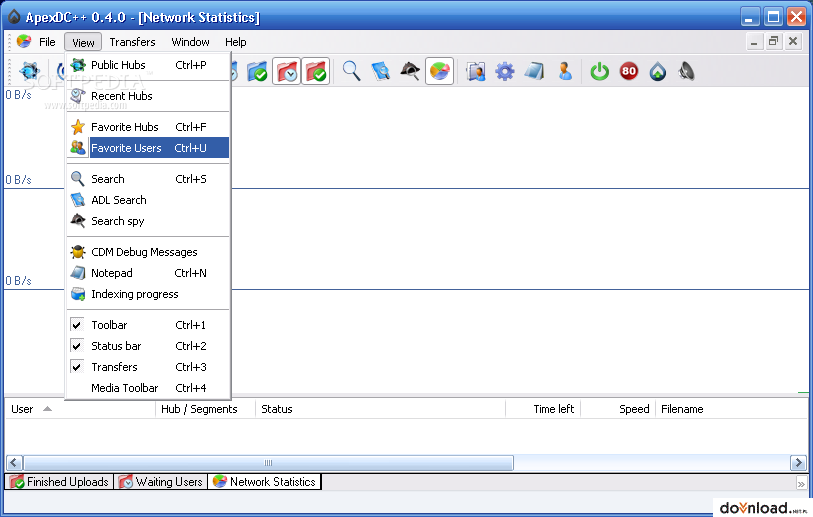Screen dimensions: 813x517
Task: Choose Notepad in the View menu
Action: point(148,273)
